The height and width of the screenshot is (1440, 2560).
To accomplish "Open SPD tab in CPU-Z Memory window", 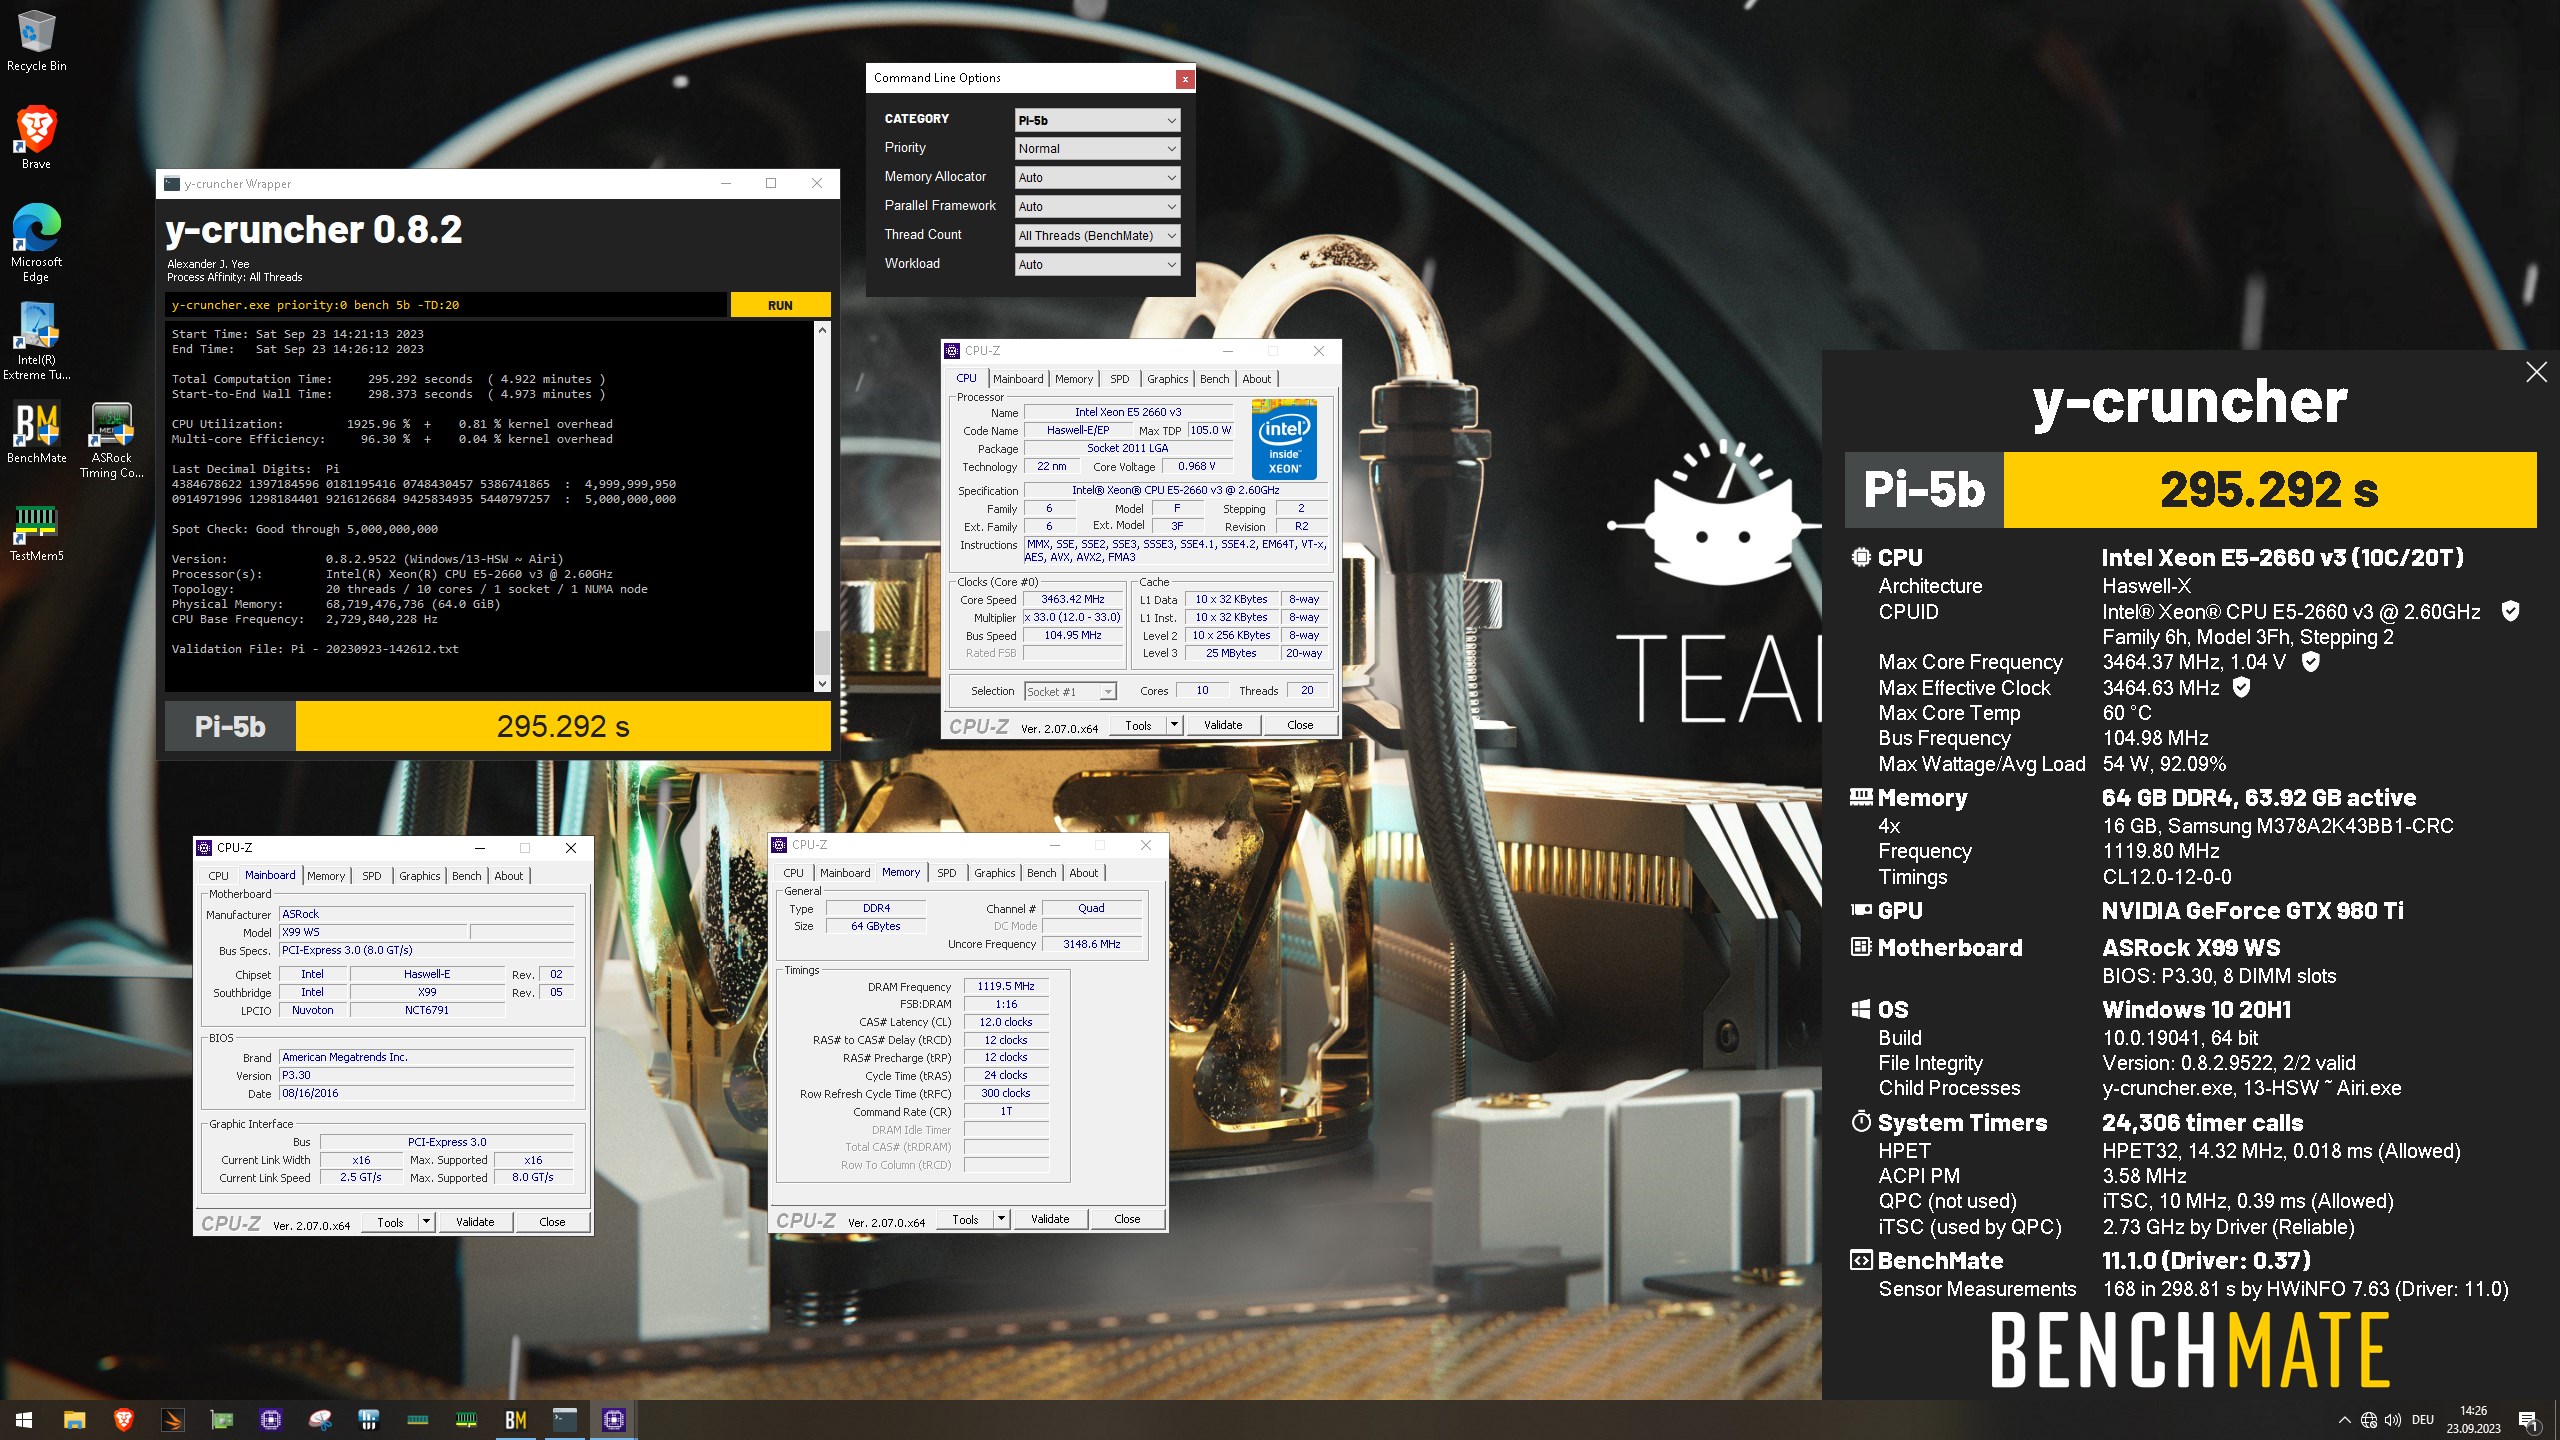I will tap(946, 873).
